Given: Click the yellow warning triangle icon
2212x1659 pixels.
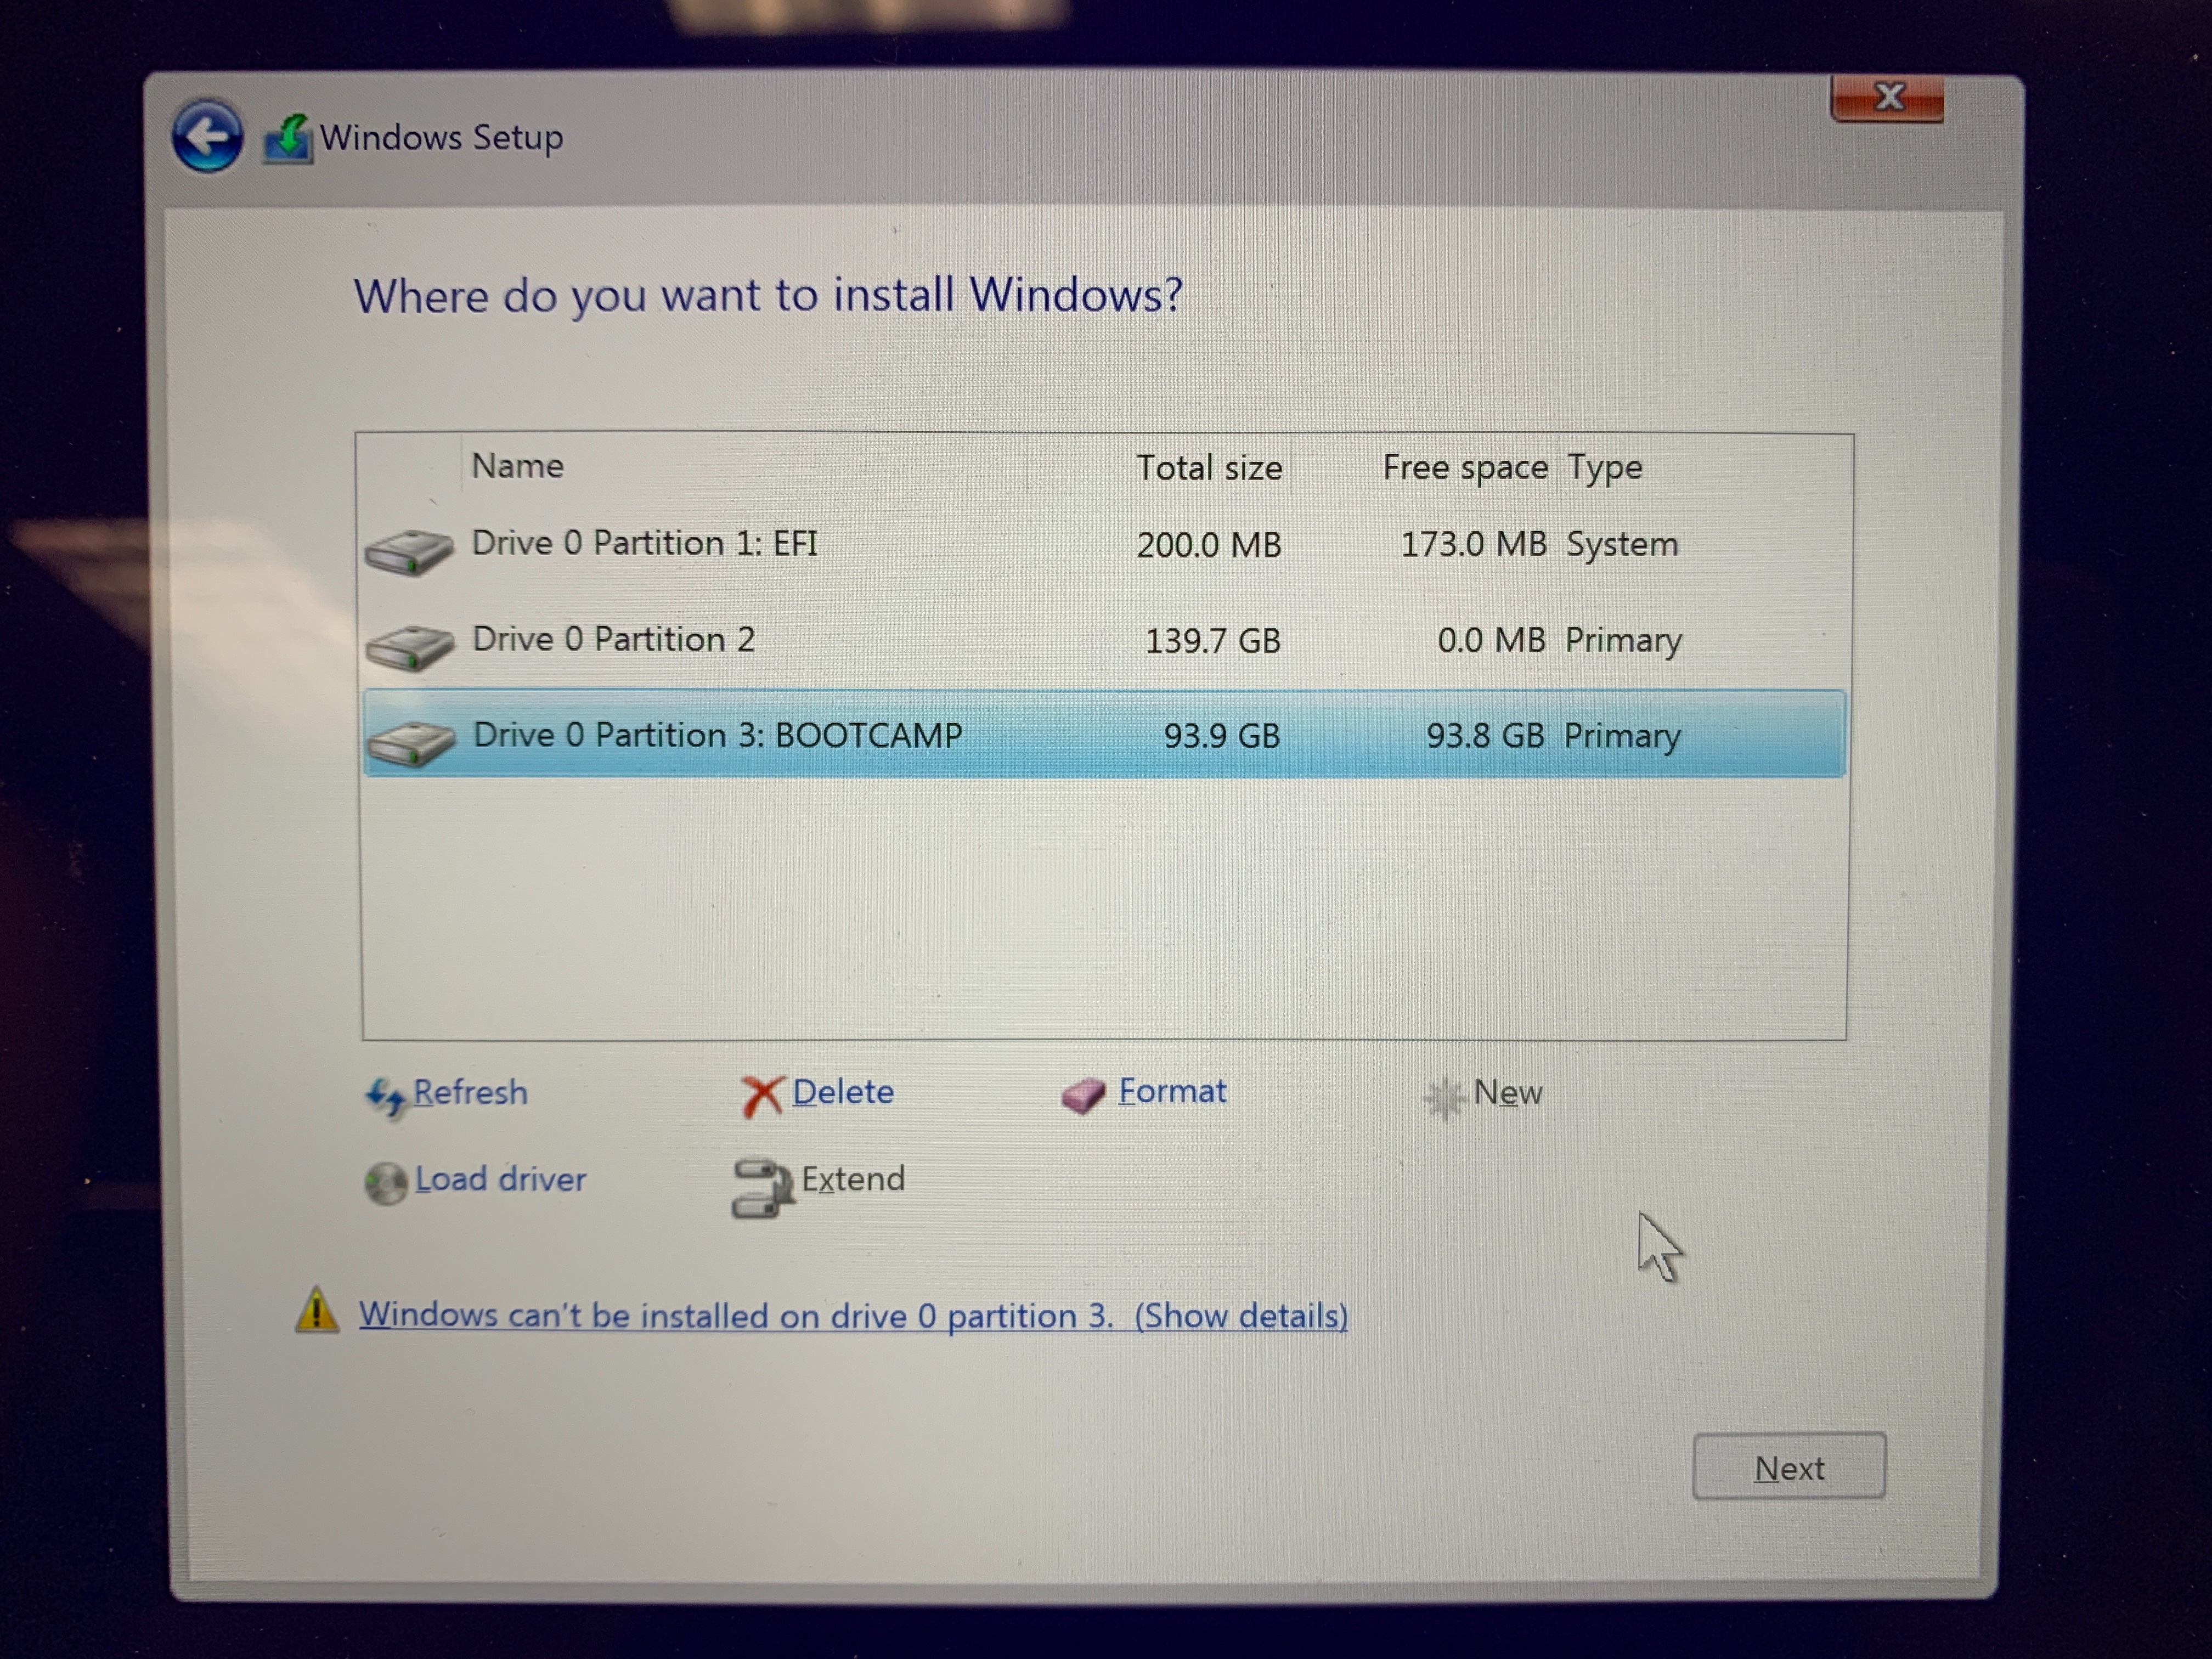Looking at the screenshot, I should (317, 1312).
